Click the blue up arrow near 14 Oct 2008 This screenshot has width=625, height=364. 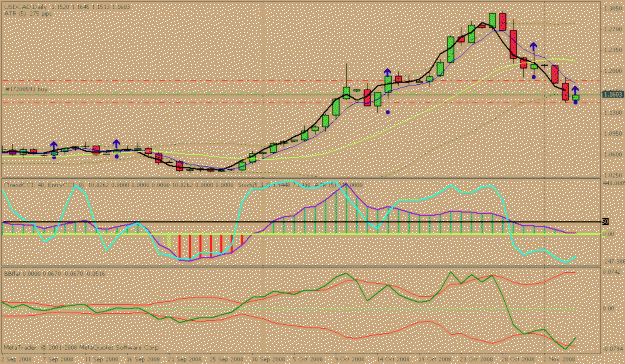[387, 73]
